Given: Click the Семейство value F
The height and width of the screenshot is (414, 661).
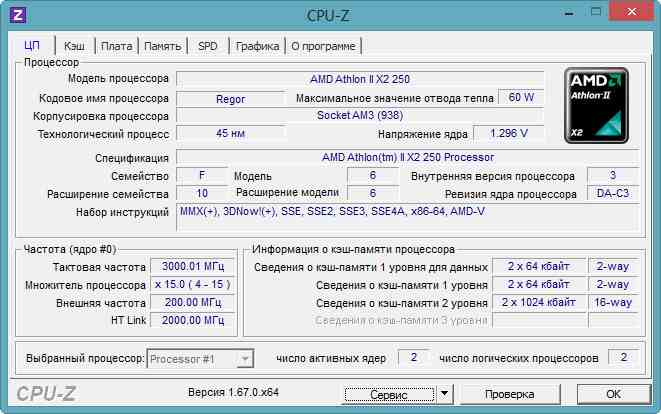Looking at the screenshot, I should [202, 175].
